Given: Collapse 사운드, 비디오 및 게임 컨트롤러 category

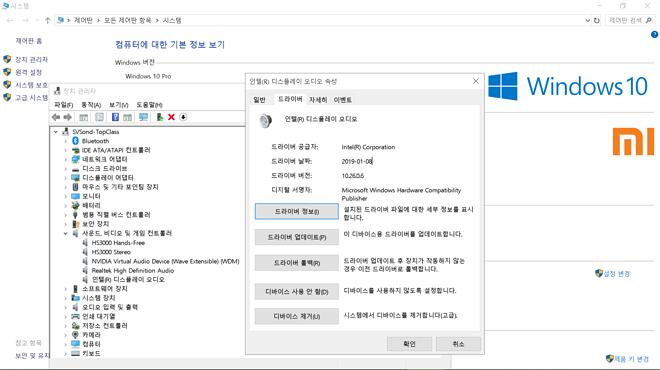Looking at the screenshot, I should [66, 233].
